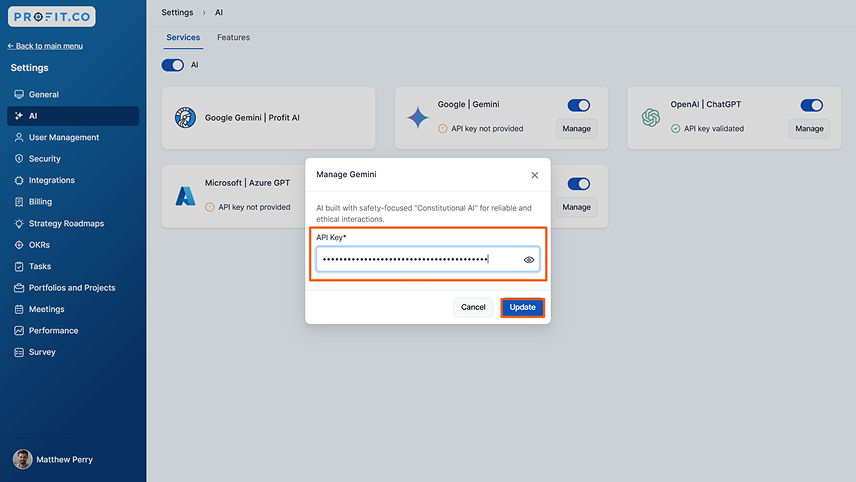The width and height of the screenshot is (856, 482).
Task: Toggle the Google Gemini service switch
Action: [579, 105]
